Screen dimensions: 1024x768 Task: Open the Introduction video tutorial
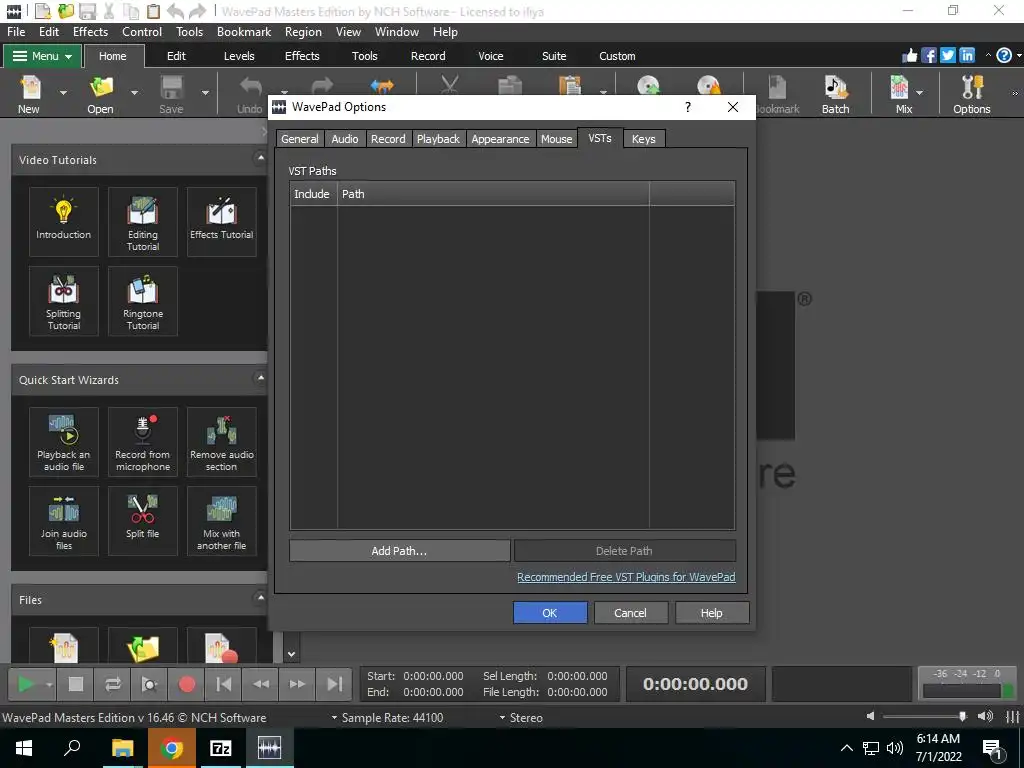point(63,221)
